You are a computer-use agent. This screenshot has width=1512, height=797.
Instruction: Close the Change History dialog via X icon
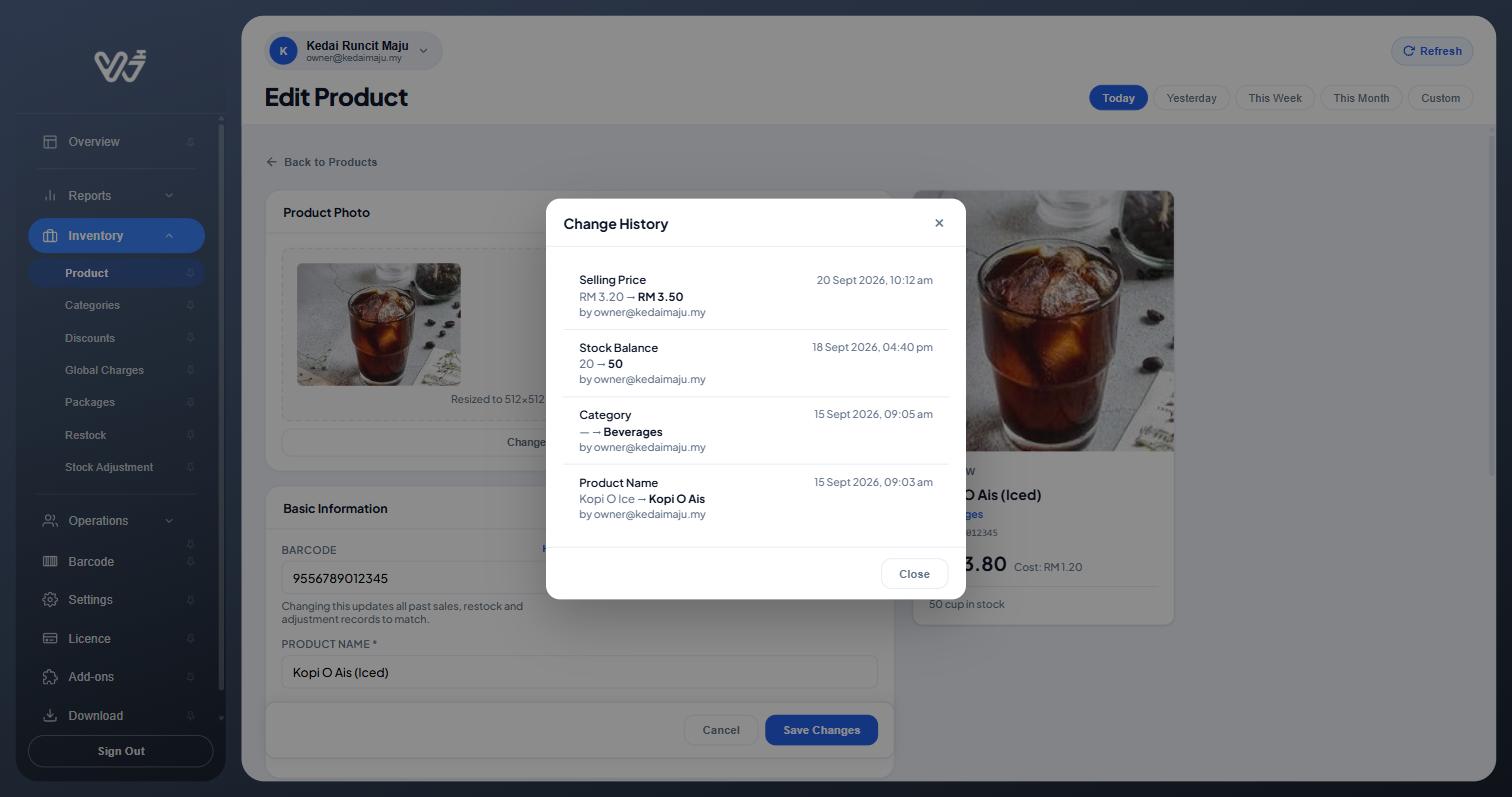click(x=939, y=223)
